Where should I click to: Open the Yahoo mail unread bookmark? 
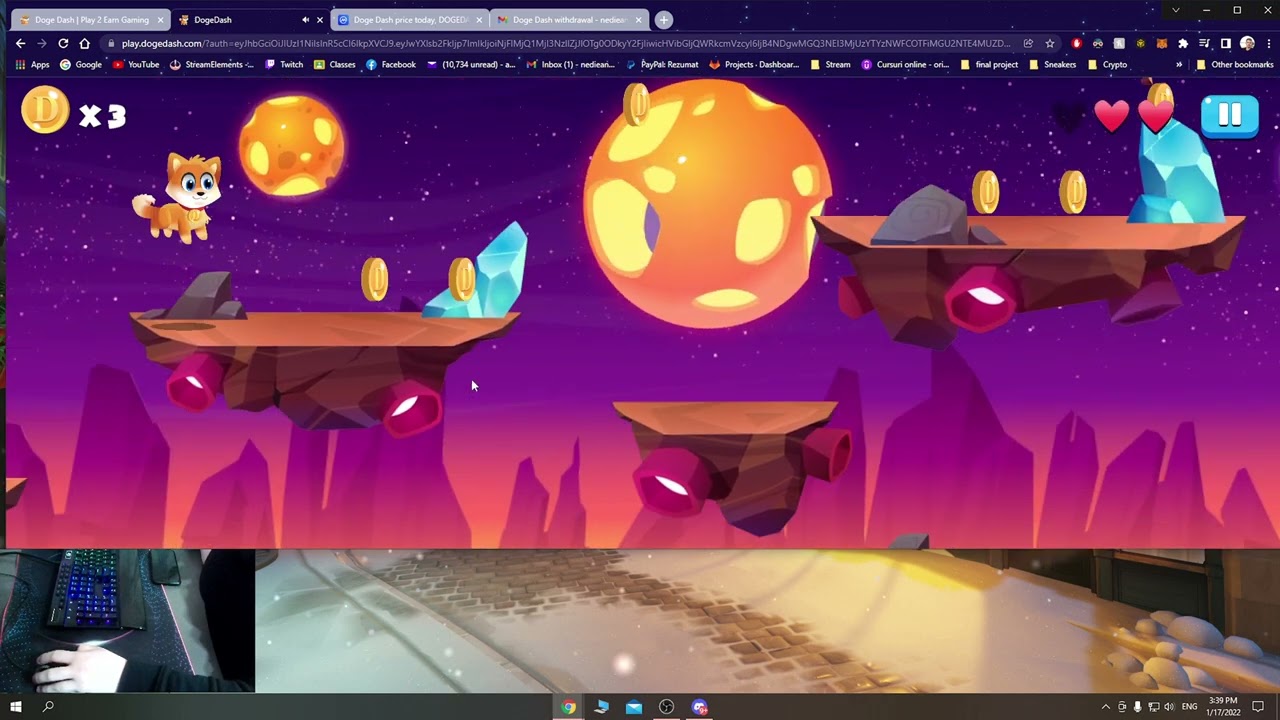471,64
